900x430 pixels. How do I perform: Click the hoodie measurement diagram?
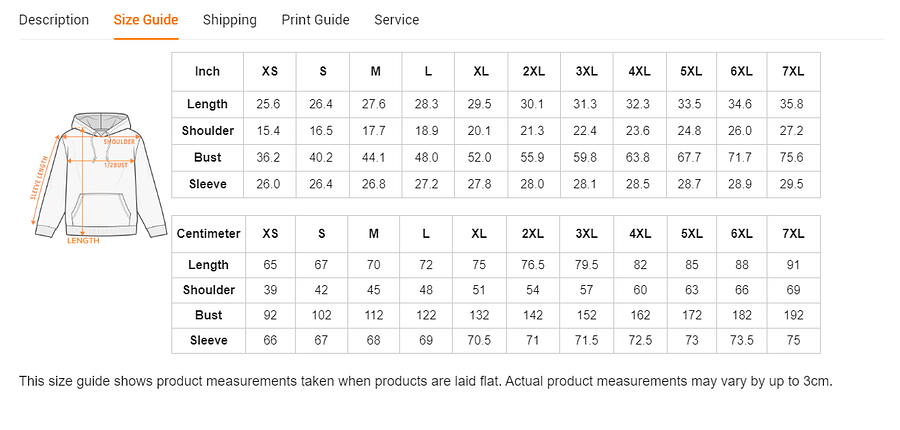coord(98,178)
